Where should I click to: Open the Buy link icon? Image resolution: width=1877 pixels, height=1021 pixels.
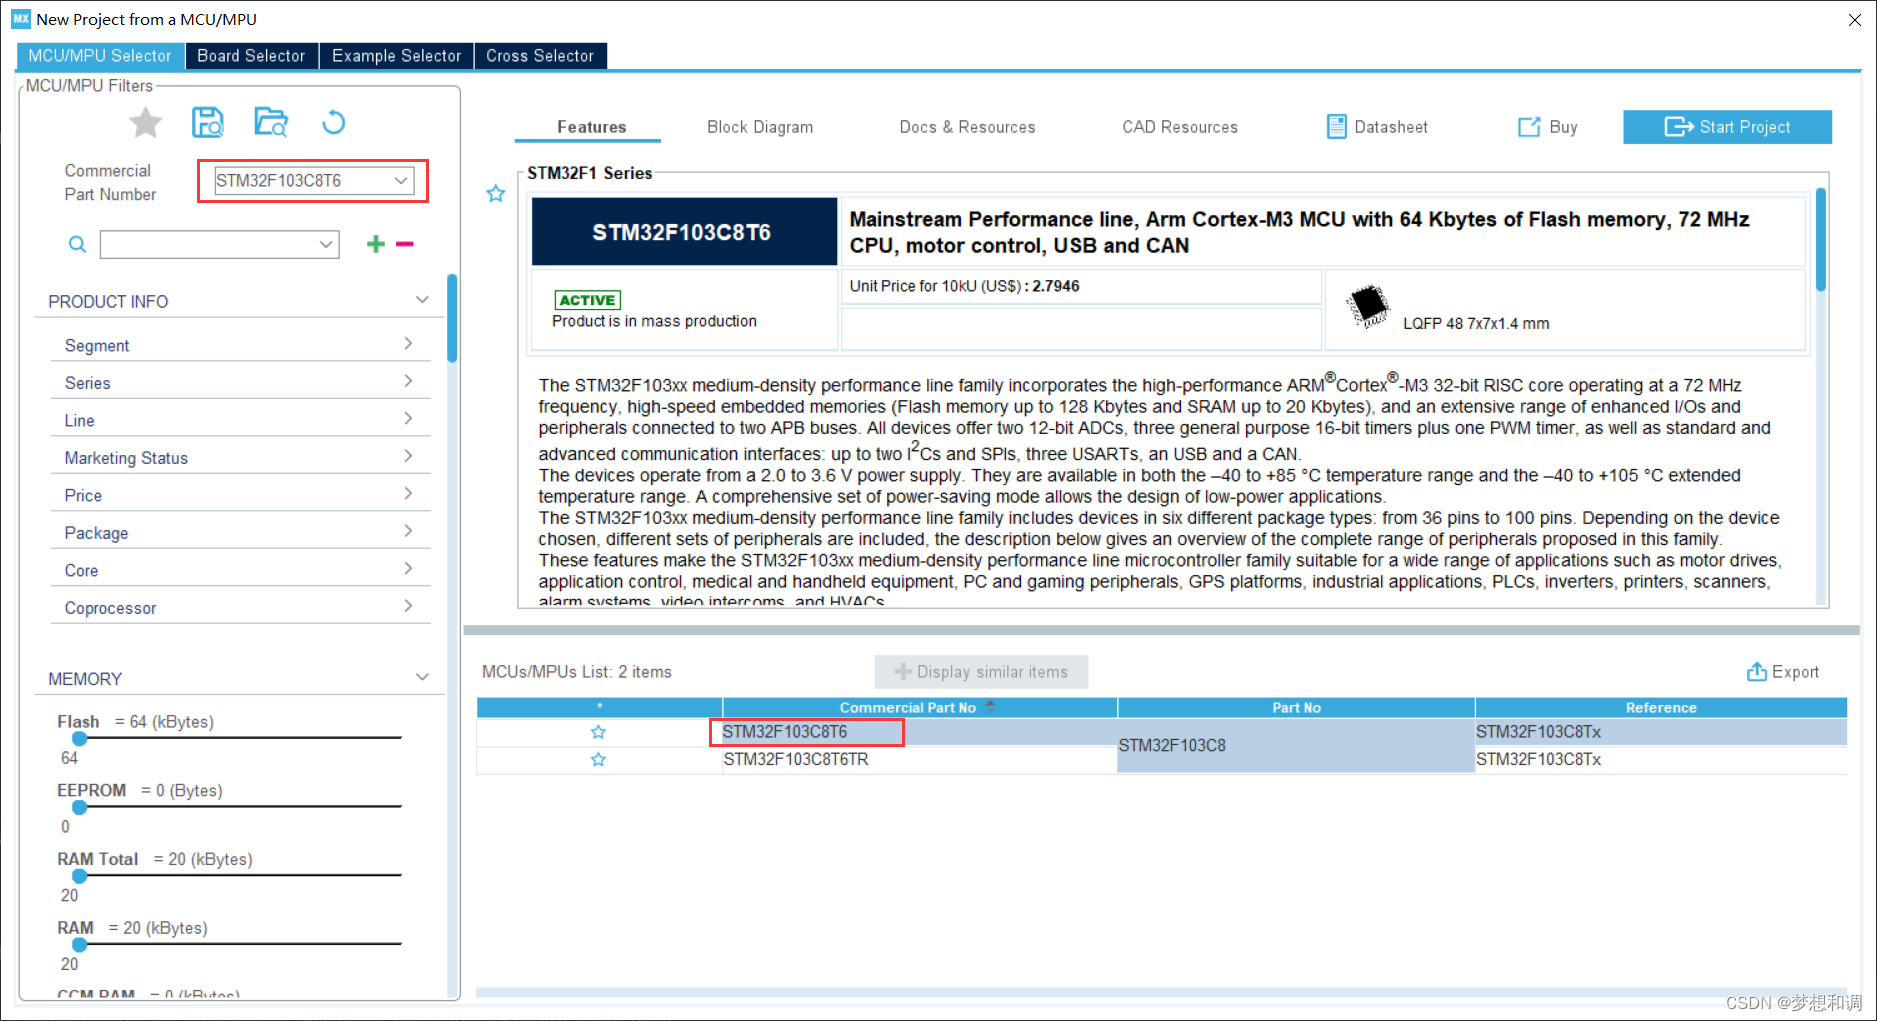pos(1529,127)
